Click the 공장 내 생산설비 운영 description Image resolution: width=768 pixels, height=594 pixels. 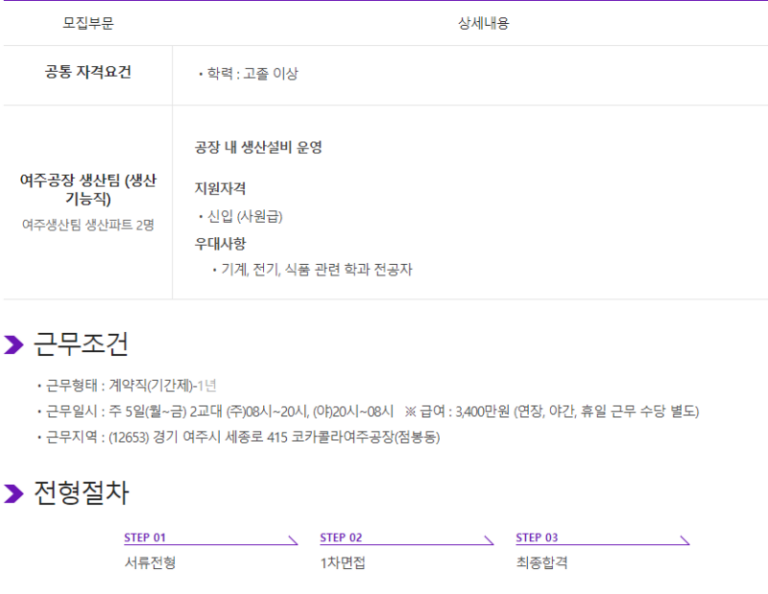(258, 148)
